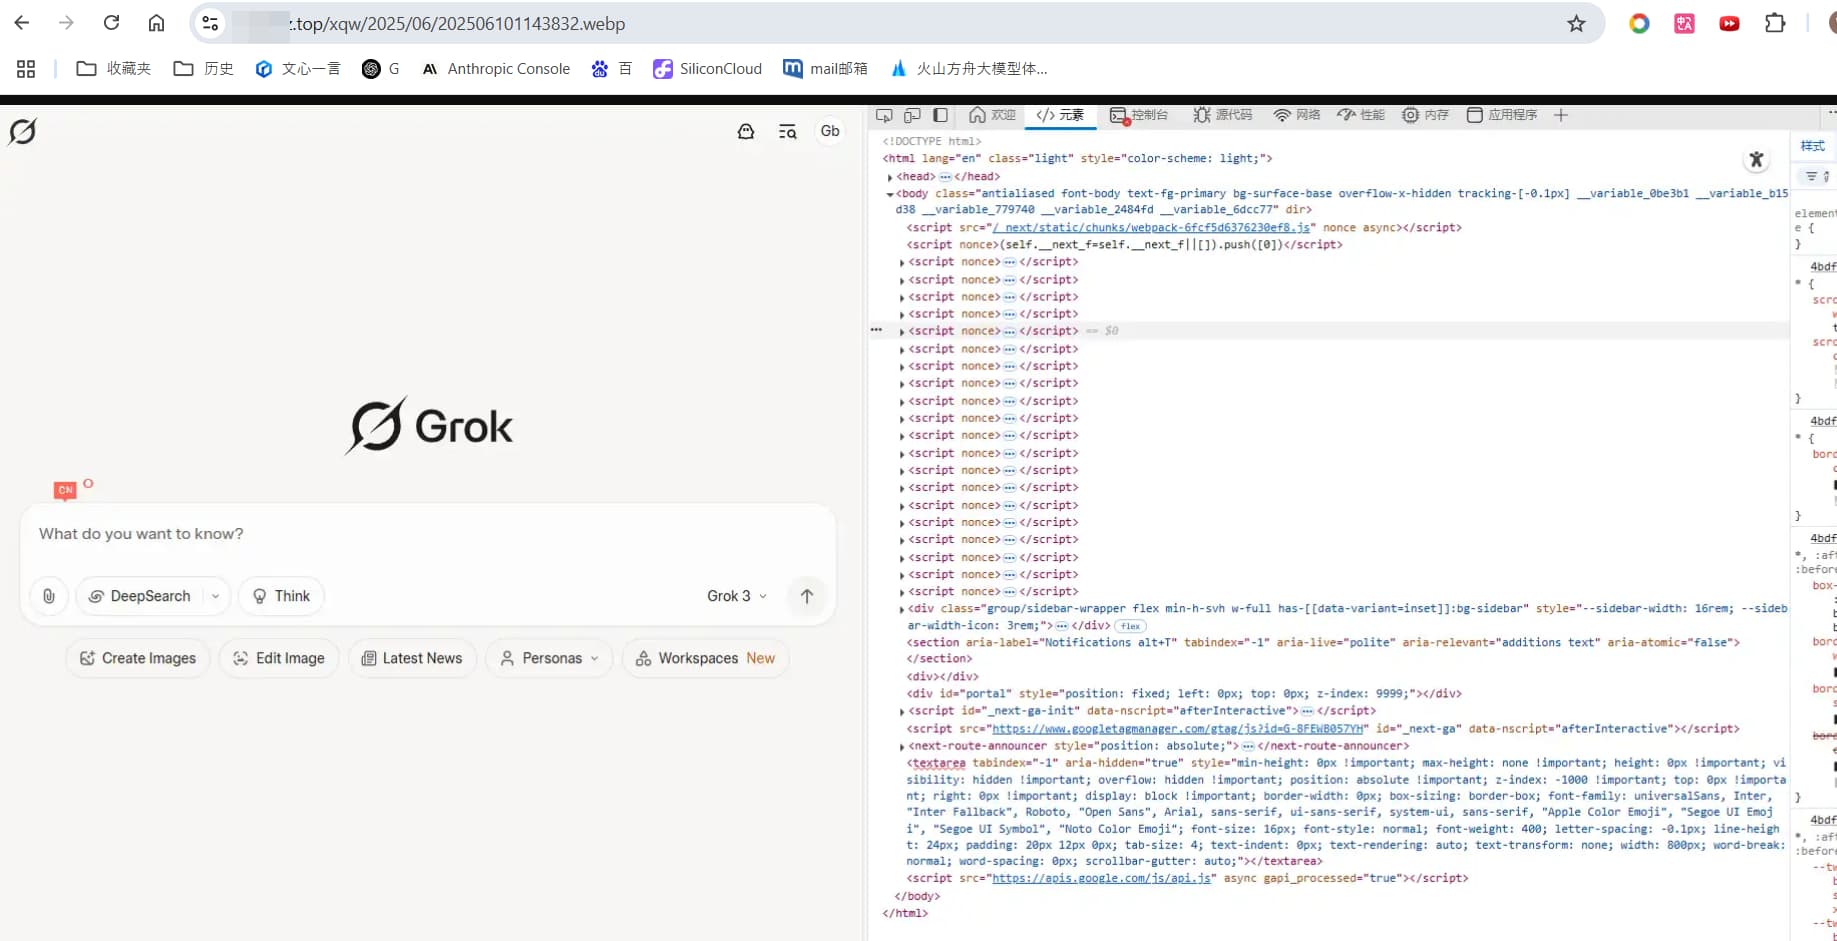This screenshot has height=941, width=1837.
Task: Click the accessibility figure icon in Elements panel
Action: (1756, 160)
